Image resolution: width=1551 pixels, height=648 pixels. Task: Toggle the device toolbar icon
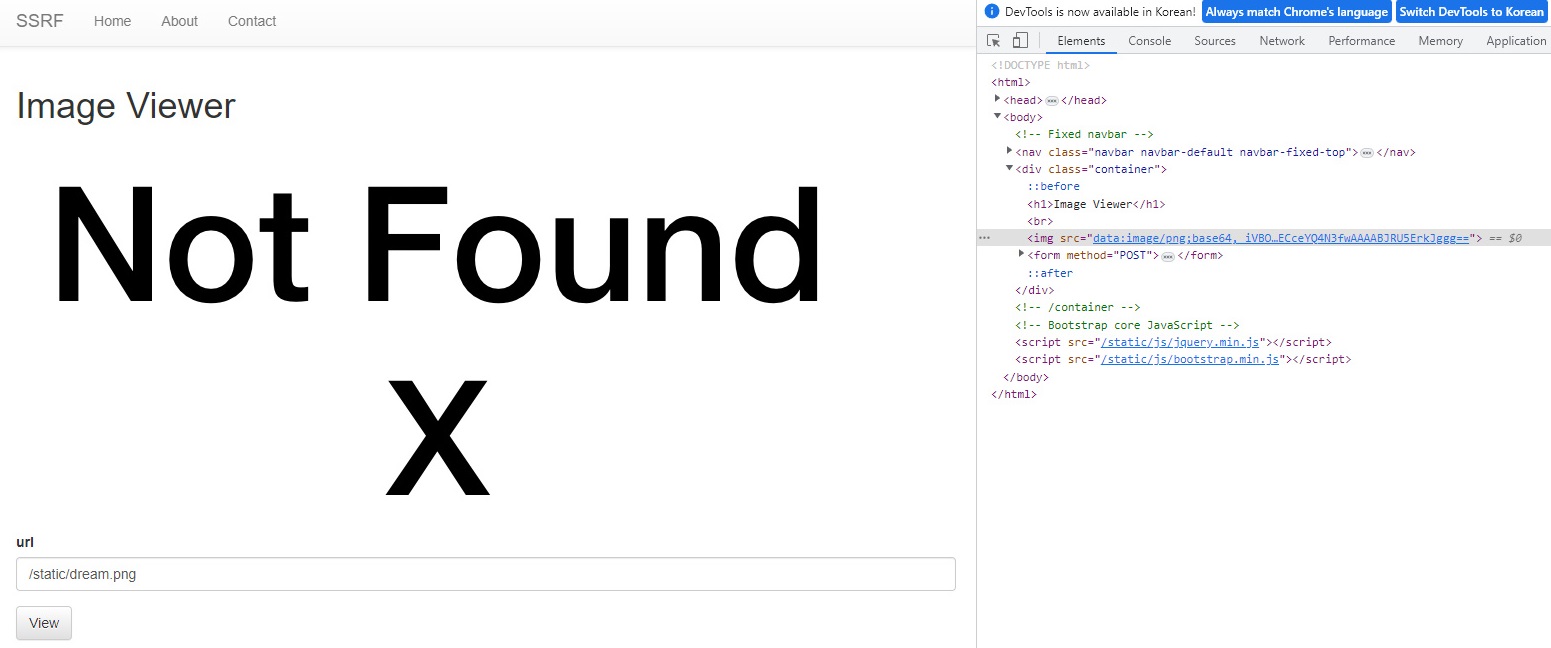click(x=1020, y=41)
